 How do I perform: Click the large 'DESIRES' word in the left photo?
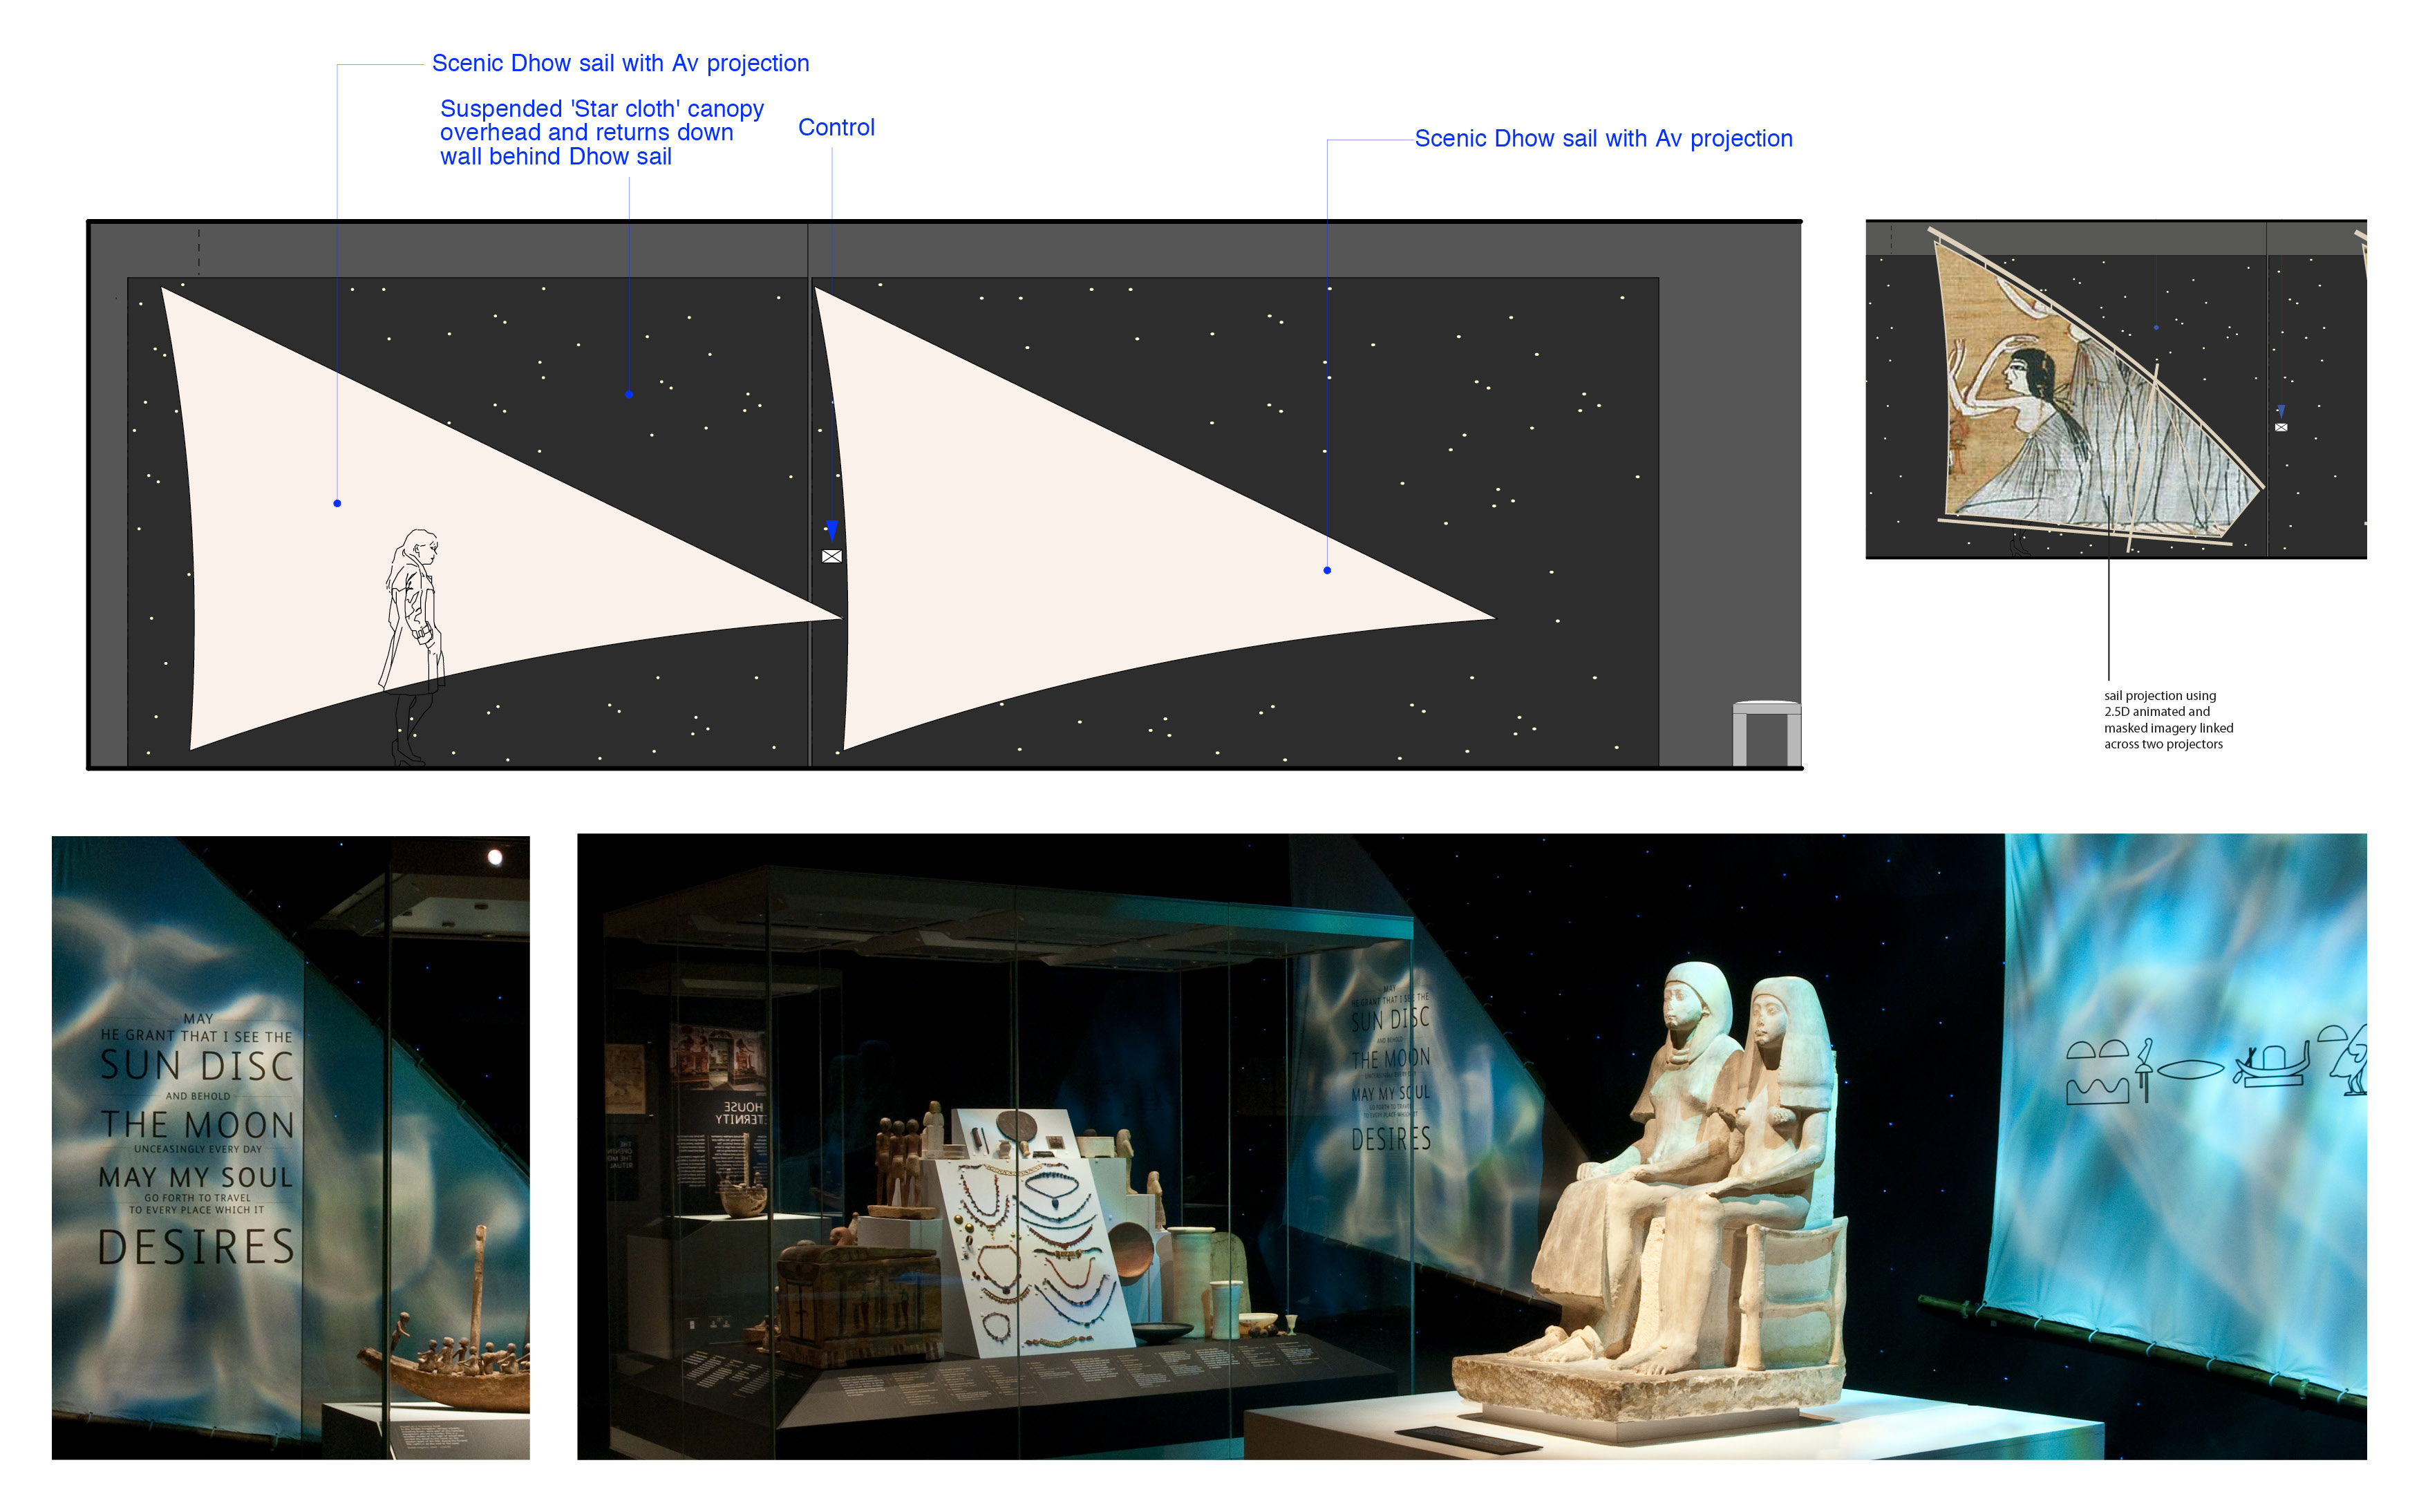(x=197, y=1248)
